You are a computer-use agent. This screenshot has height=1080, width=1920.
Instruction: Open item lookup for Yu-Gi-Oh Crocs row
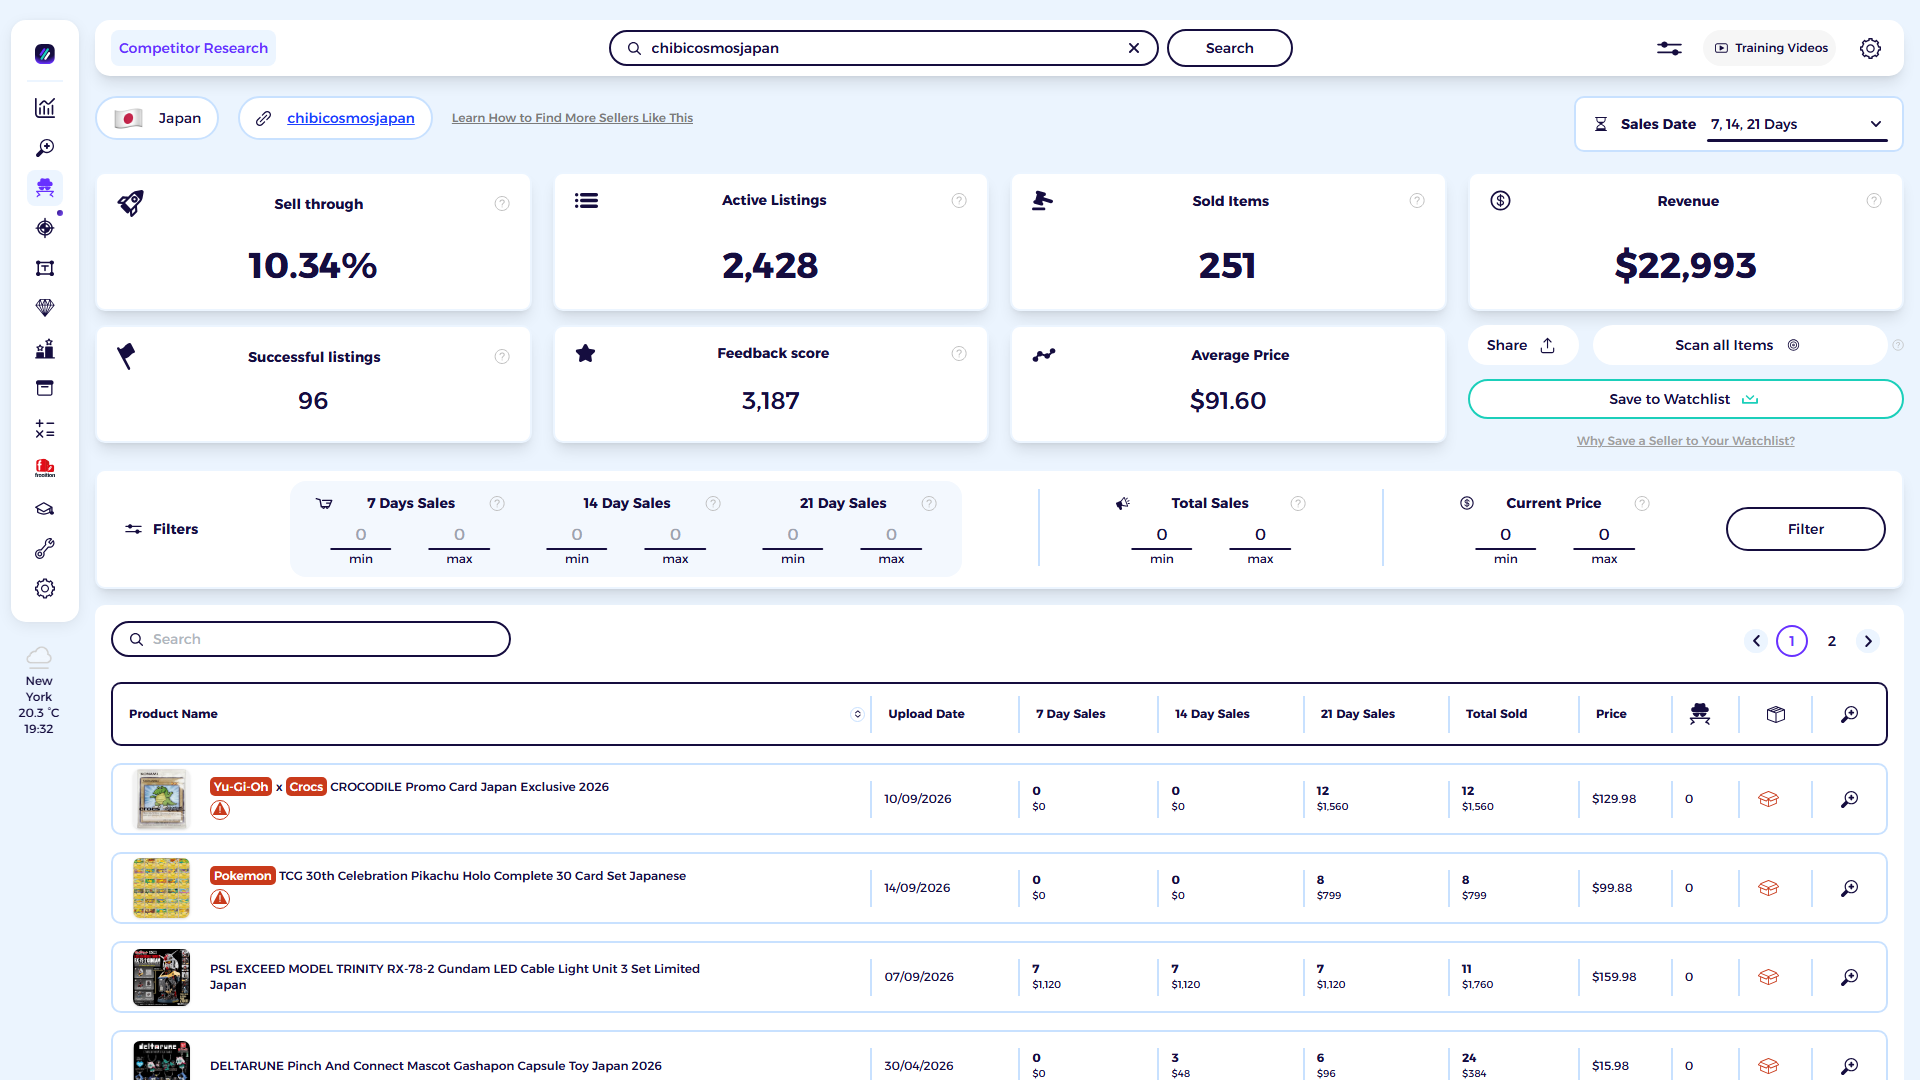[x=1850, y=799]
